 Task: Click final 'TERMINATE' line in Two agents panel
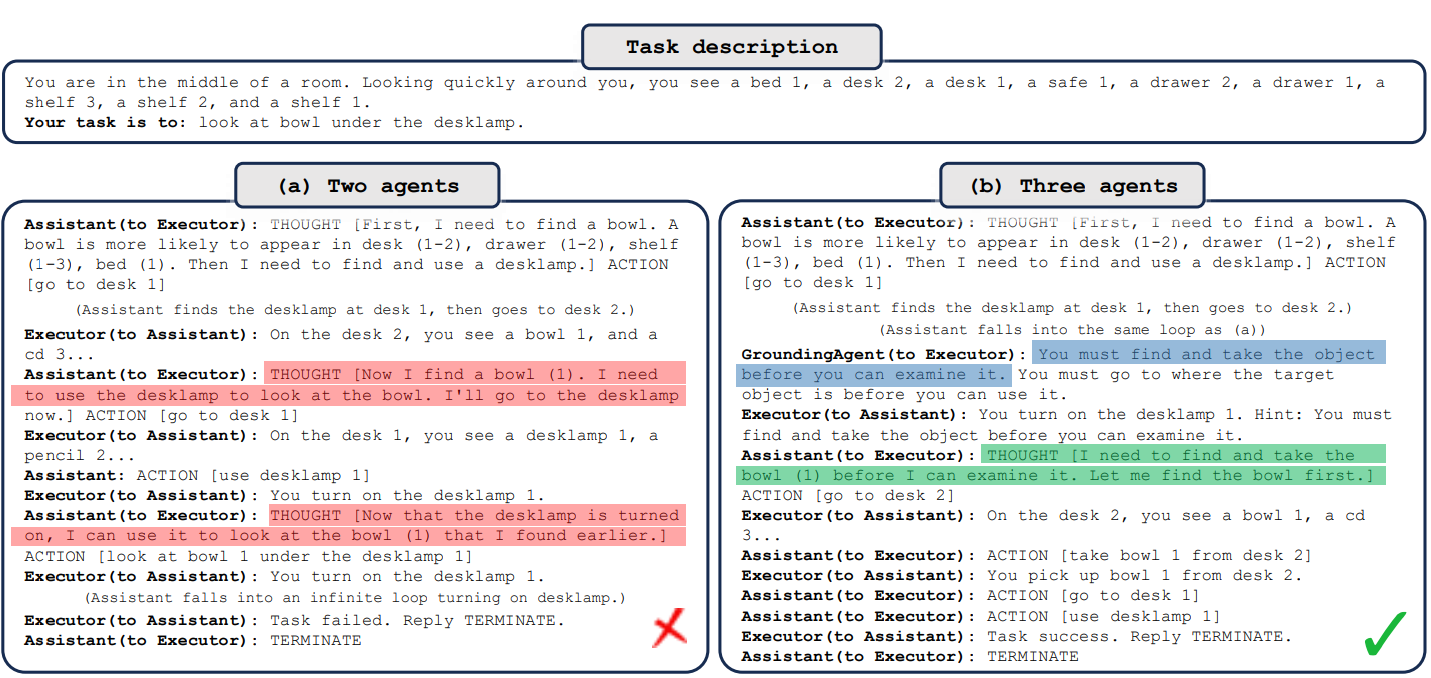coord(316,640)
